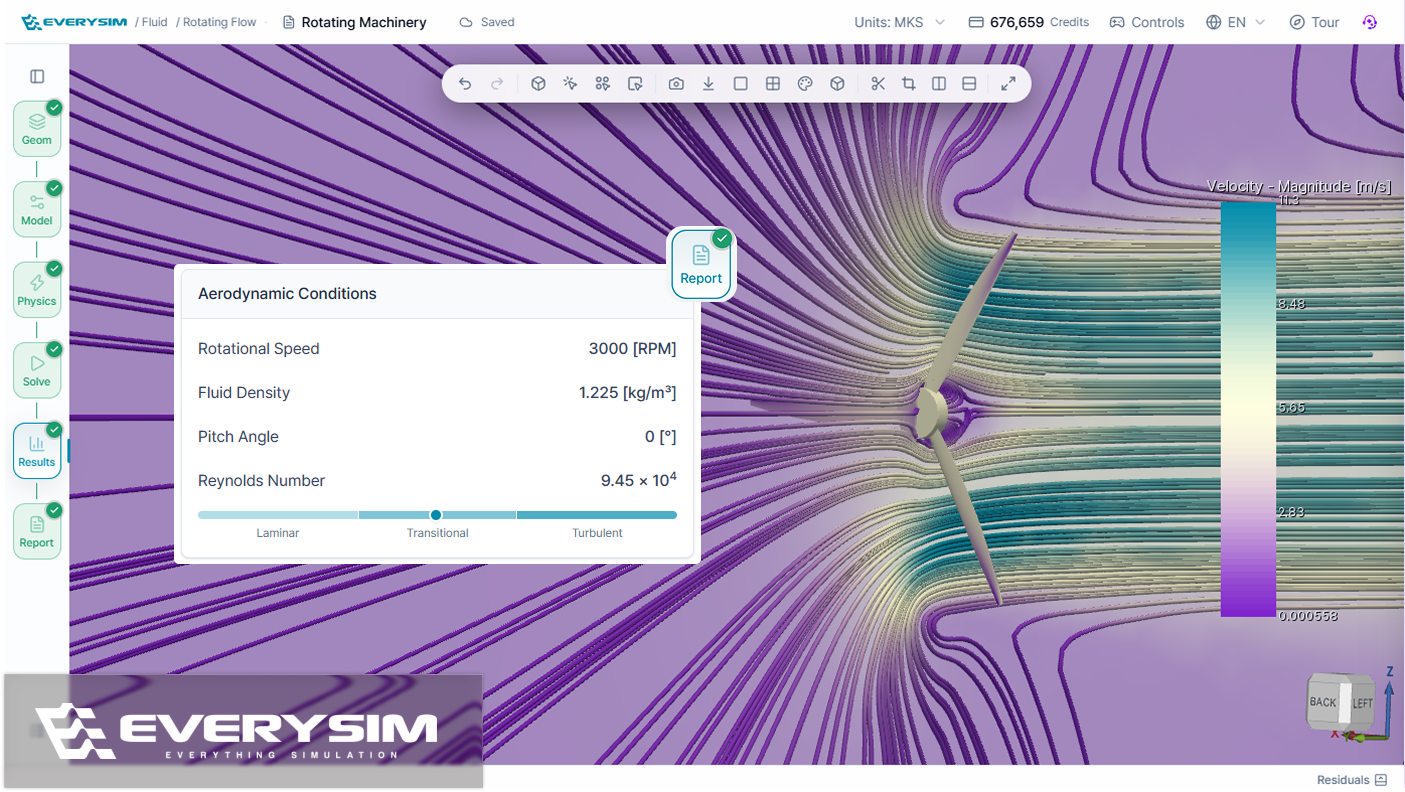Split the view with vertical columns icon
Image resolution: width=1405 pixels, height=792 pixels.
(939, 84)
